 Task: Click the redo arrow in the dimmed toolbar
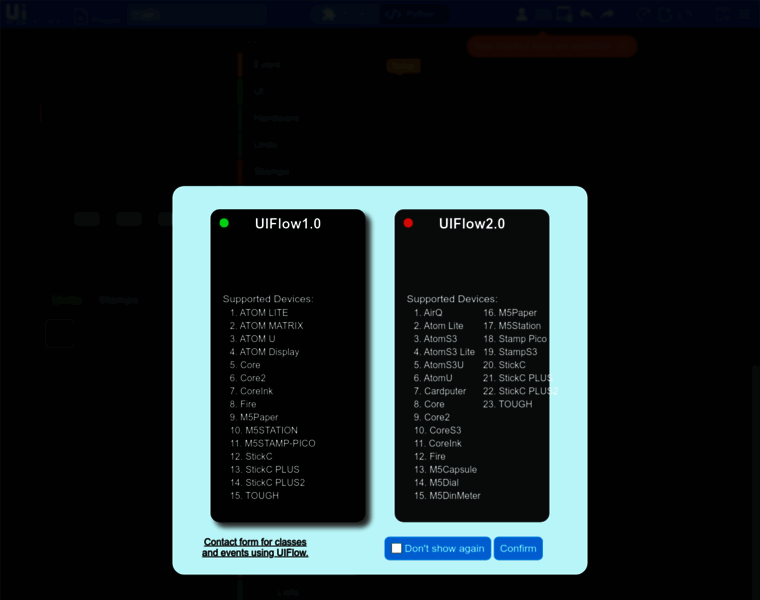607,14
